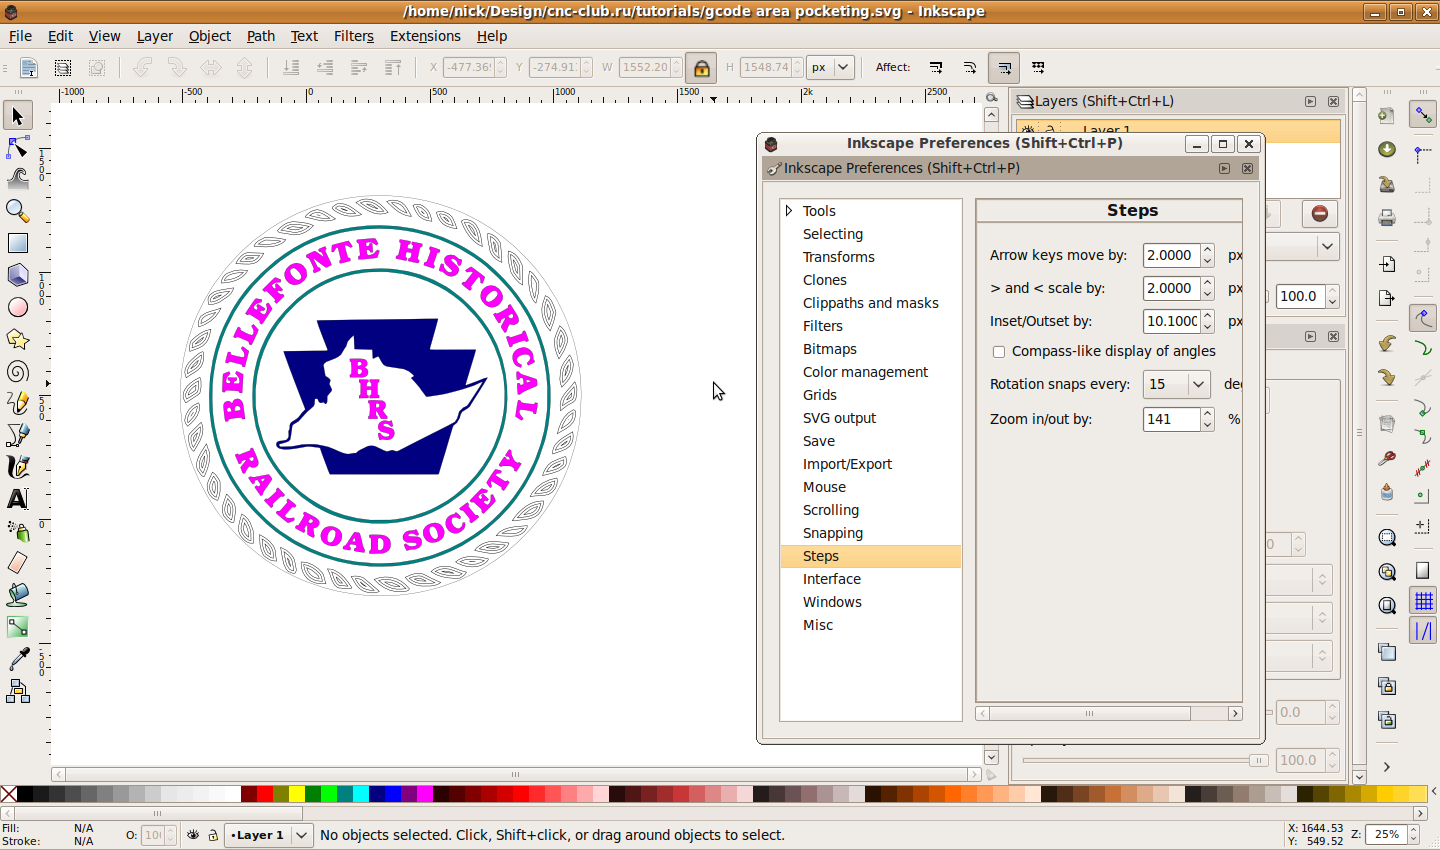Toggle current layer visibility in status bar

click(x=193, y=835)
